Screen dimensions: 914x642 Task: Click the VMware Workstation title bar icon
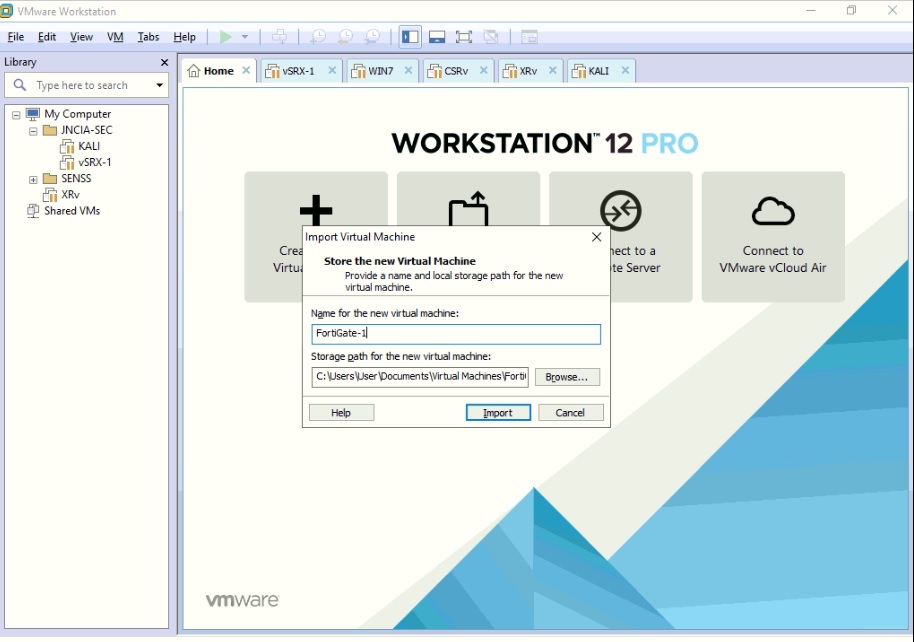6,10
